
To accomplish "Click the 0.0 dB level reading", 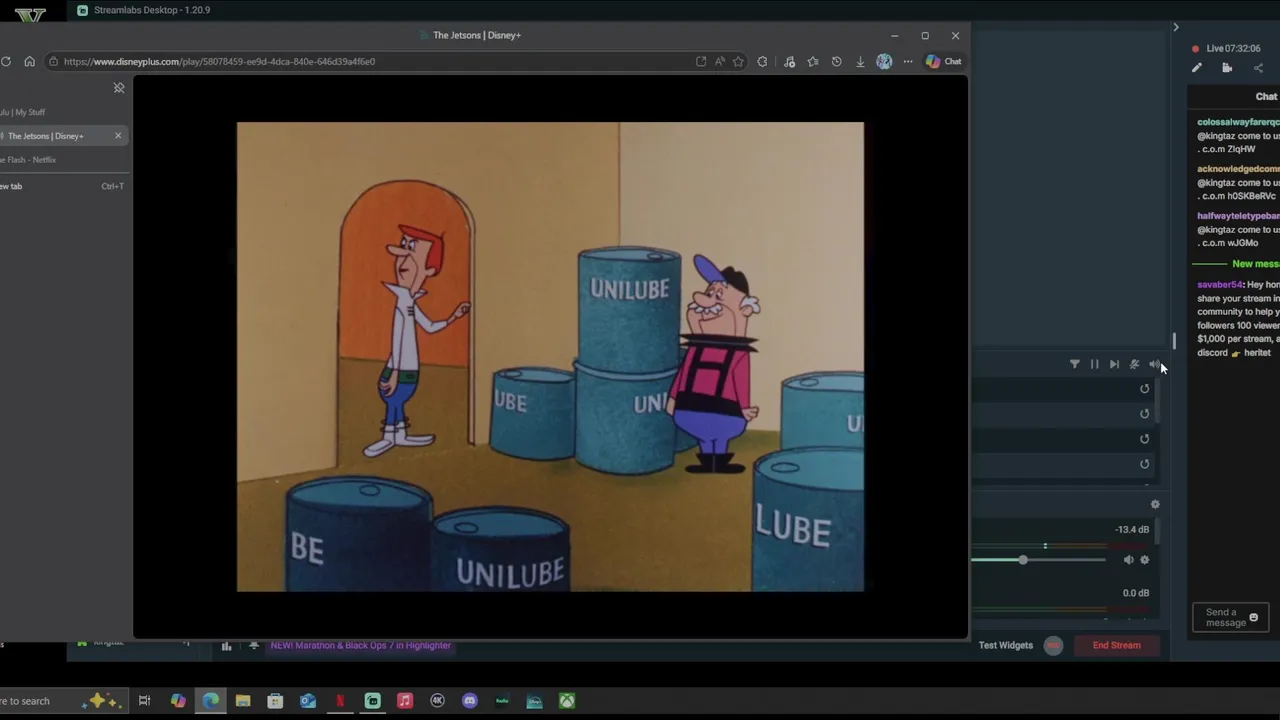I will point(1136,593).
